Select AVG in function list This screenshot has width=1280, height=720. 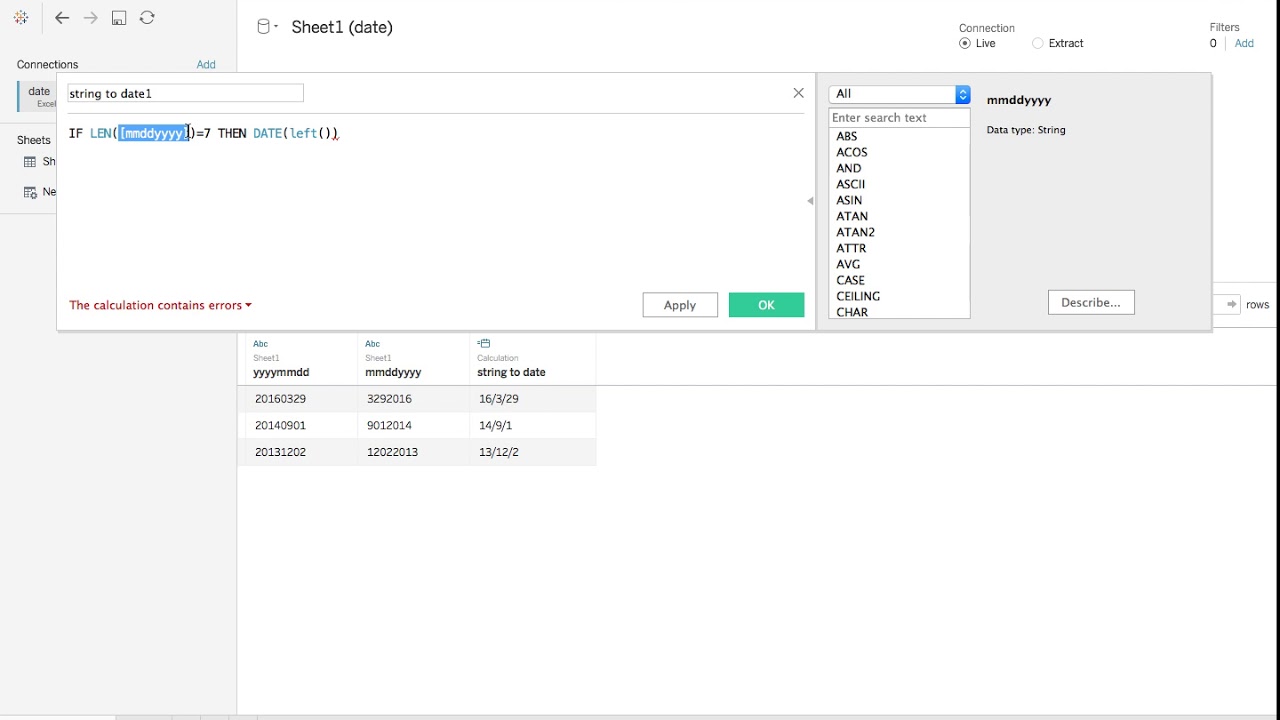point(848,264)
